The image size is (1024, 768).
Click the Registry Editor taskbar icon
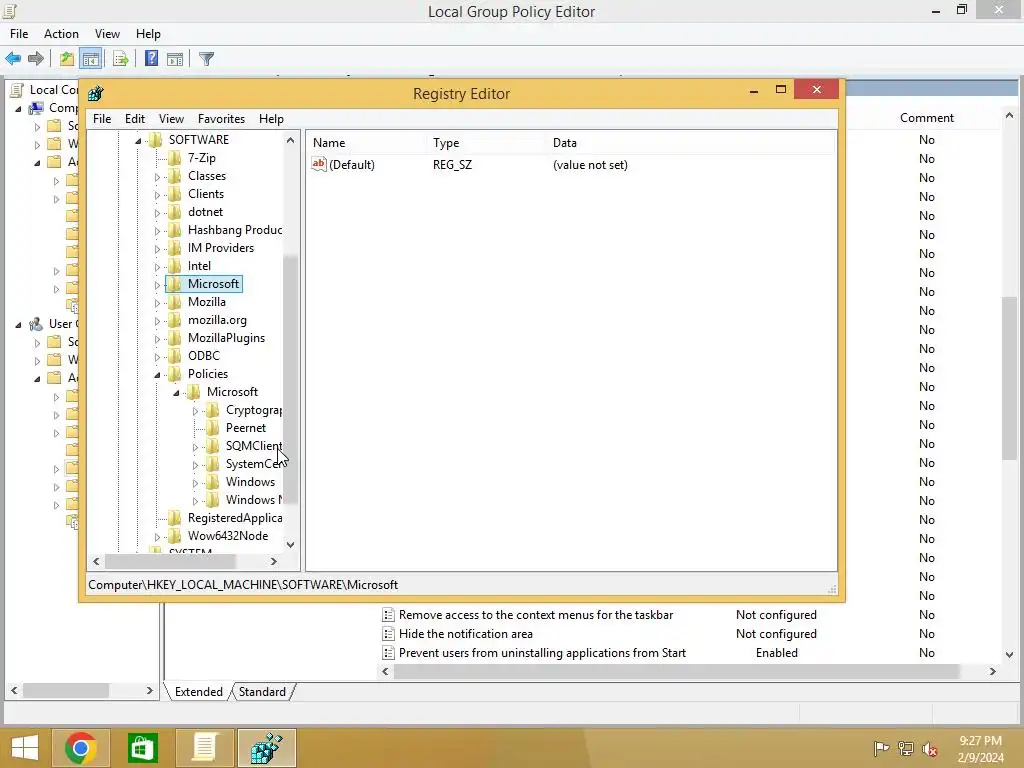[x=266, y=748]
